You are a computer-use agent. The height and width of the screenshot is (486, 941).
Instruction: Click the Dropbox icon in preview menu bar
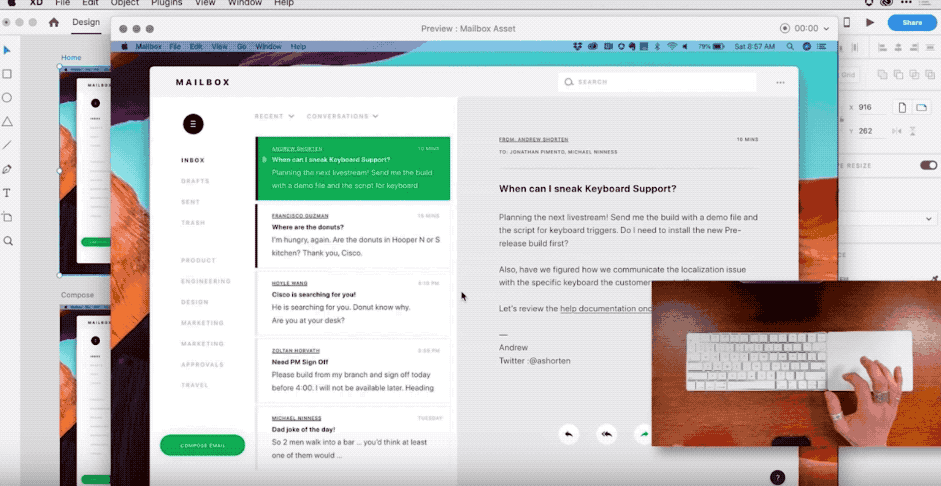coord(578,46)
